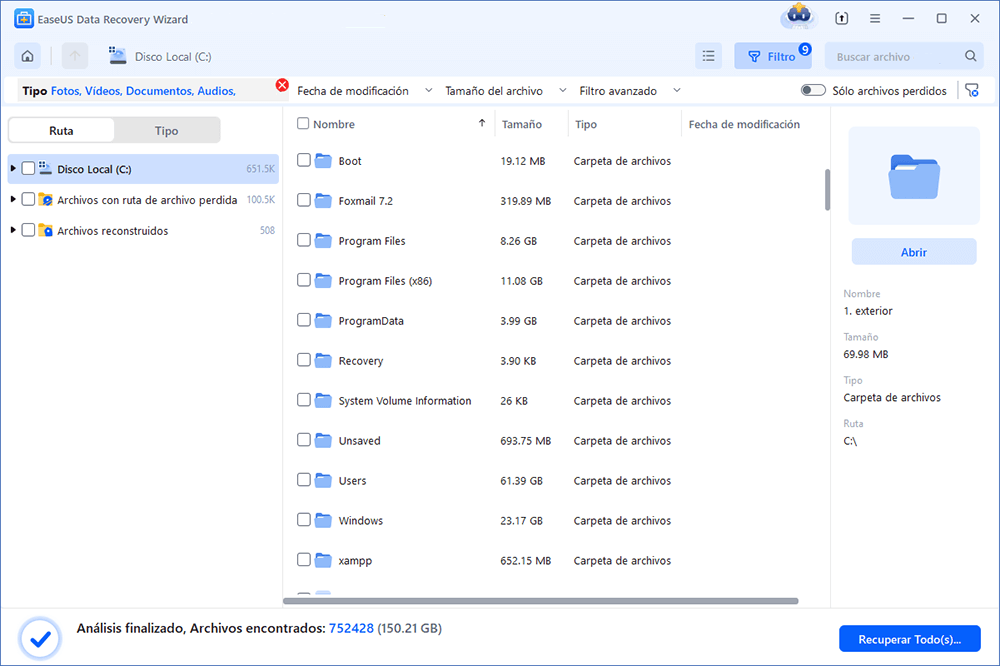Click the ProgramData folder icon
This screenshot has height=666, width=1000.
(x=323, y=320)
